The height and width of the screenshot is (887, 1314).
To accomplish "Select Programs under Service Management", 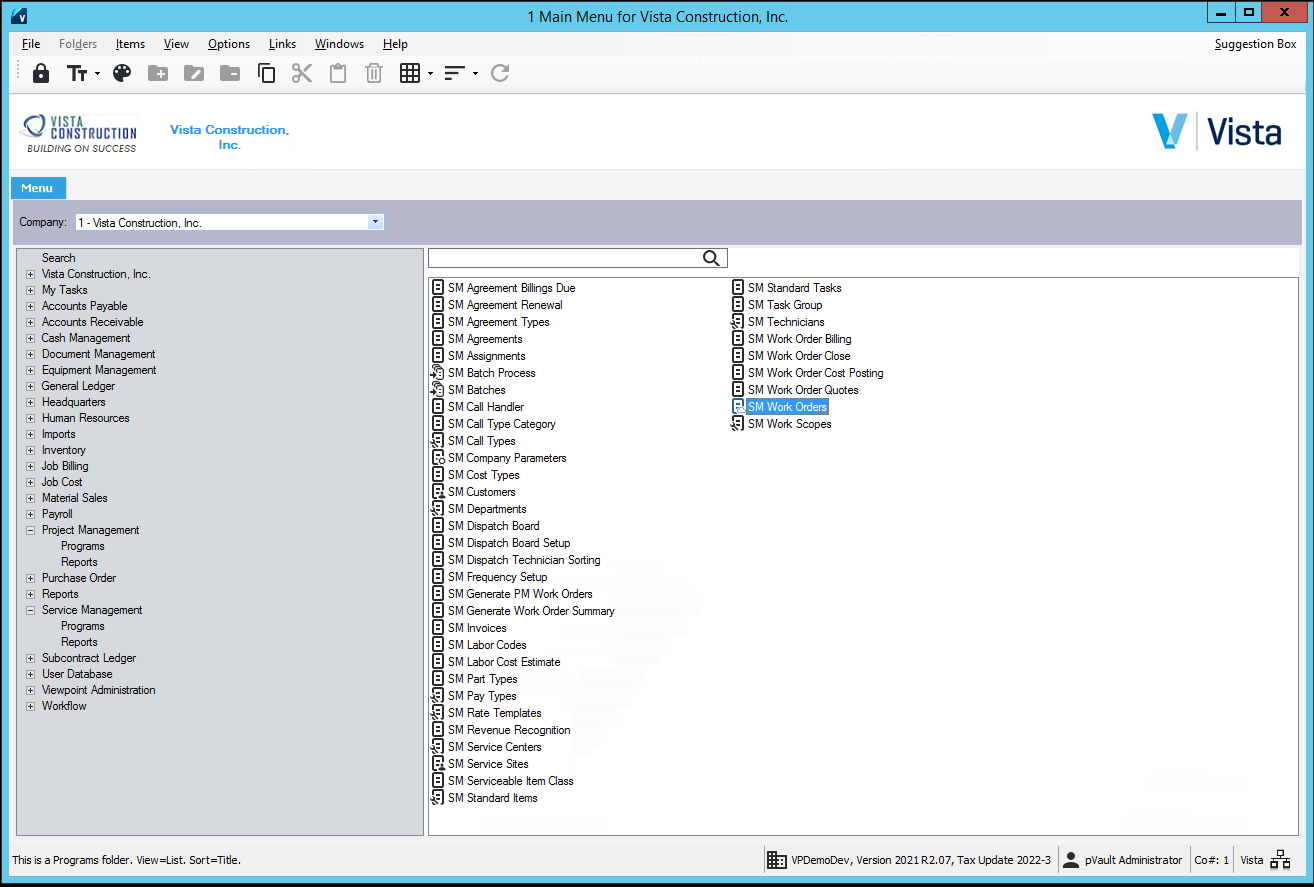I will pyautogui.click(x=82, y=626).
